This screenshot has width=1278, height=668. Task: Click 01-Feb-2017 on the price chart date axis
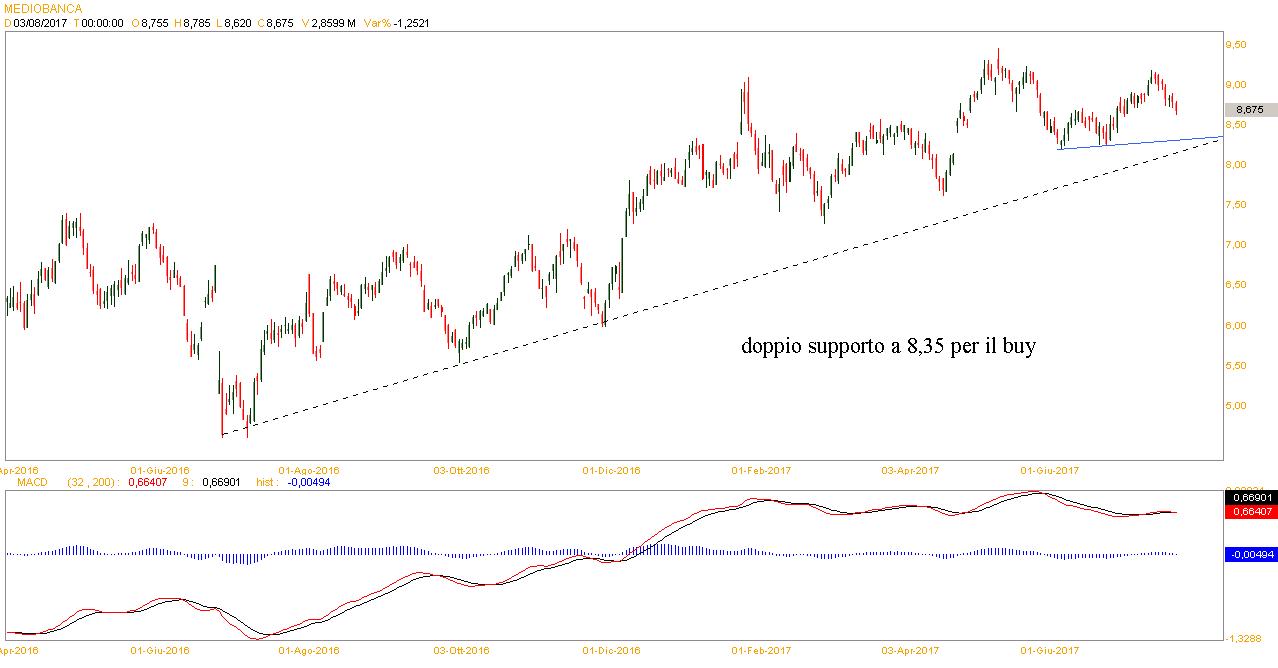(761, 469)
